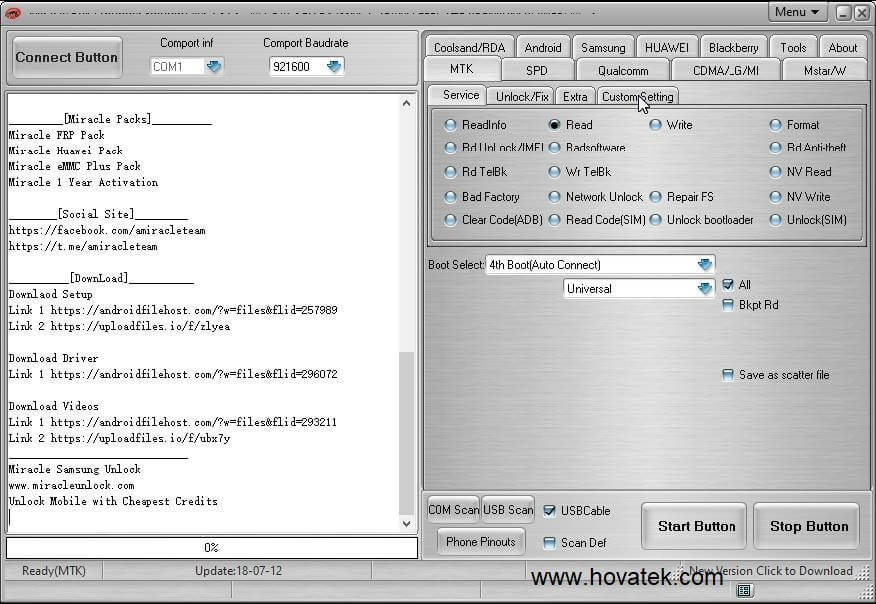This screenshot has height=604, width=876.
Task: Open the Boot Select dropdown
Action: pyautogui.click(x=704, y=264)
